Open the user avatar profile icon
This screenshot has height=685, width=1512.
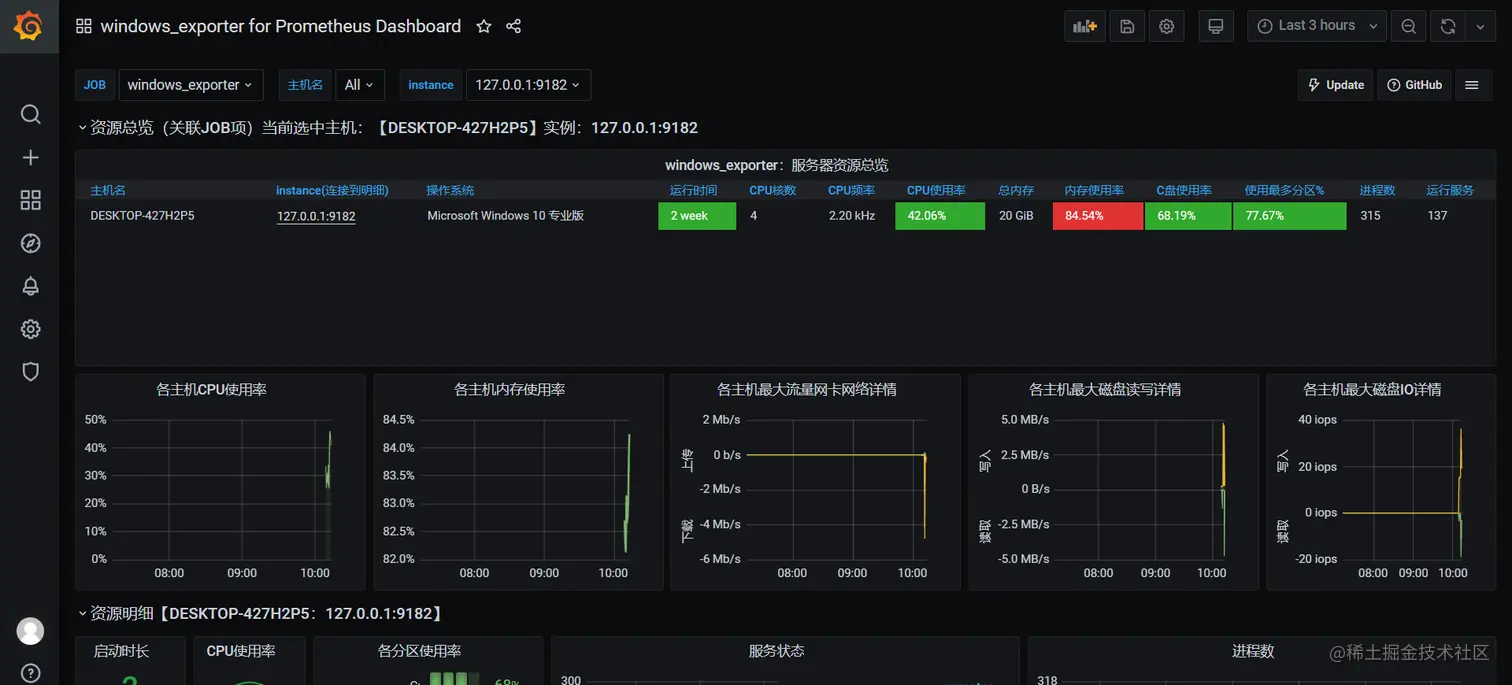pyautogui.click(x=31, y=631)
